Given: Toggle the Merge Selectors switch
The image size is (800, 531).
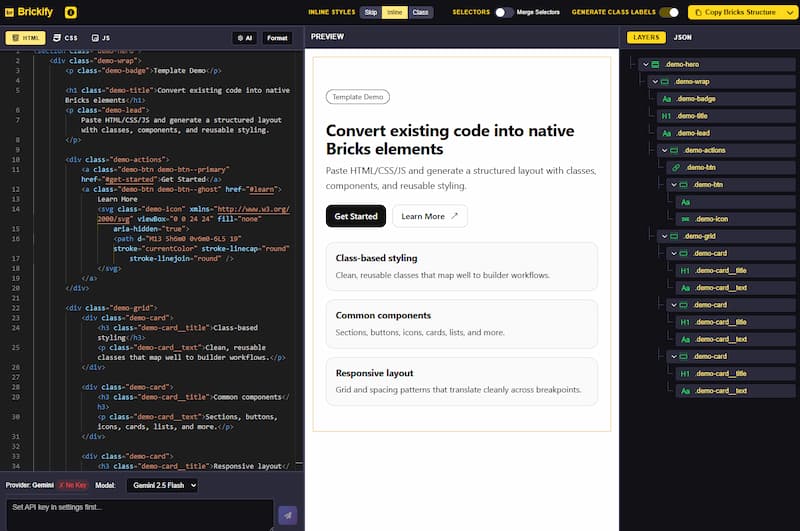Looking at the screenshot, I should click(504, 12).
